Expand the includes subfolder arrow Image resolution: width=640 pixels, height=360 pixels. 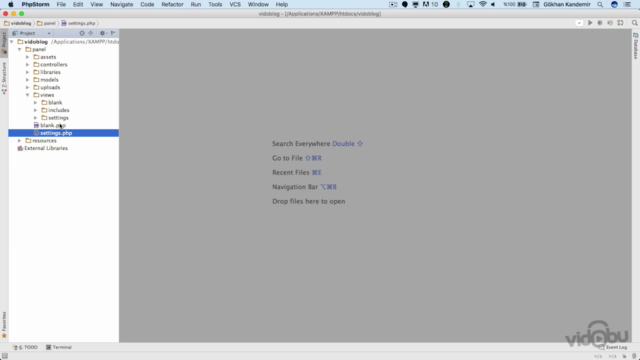click(x=36, y=110)
